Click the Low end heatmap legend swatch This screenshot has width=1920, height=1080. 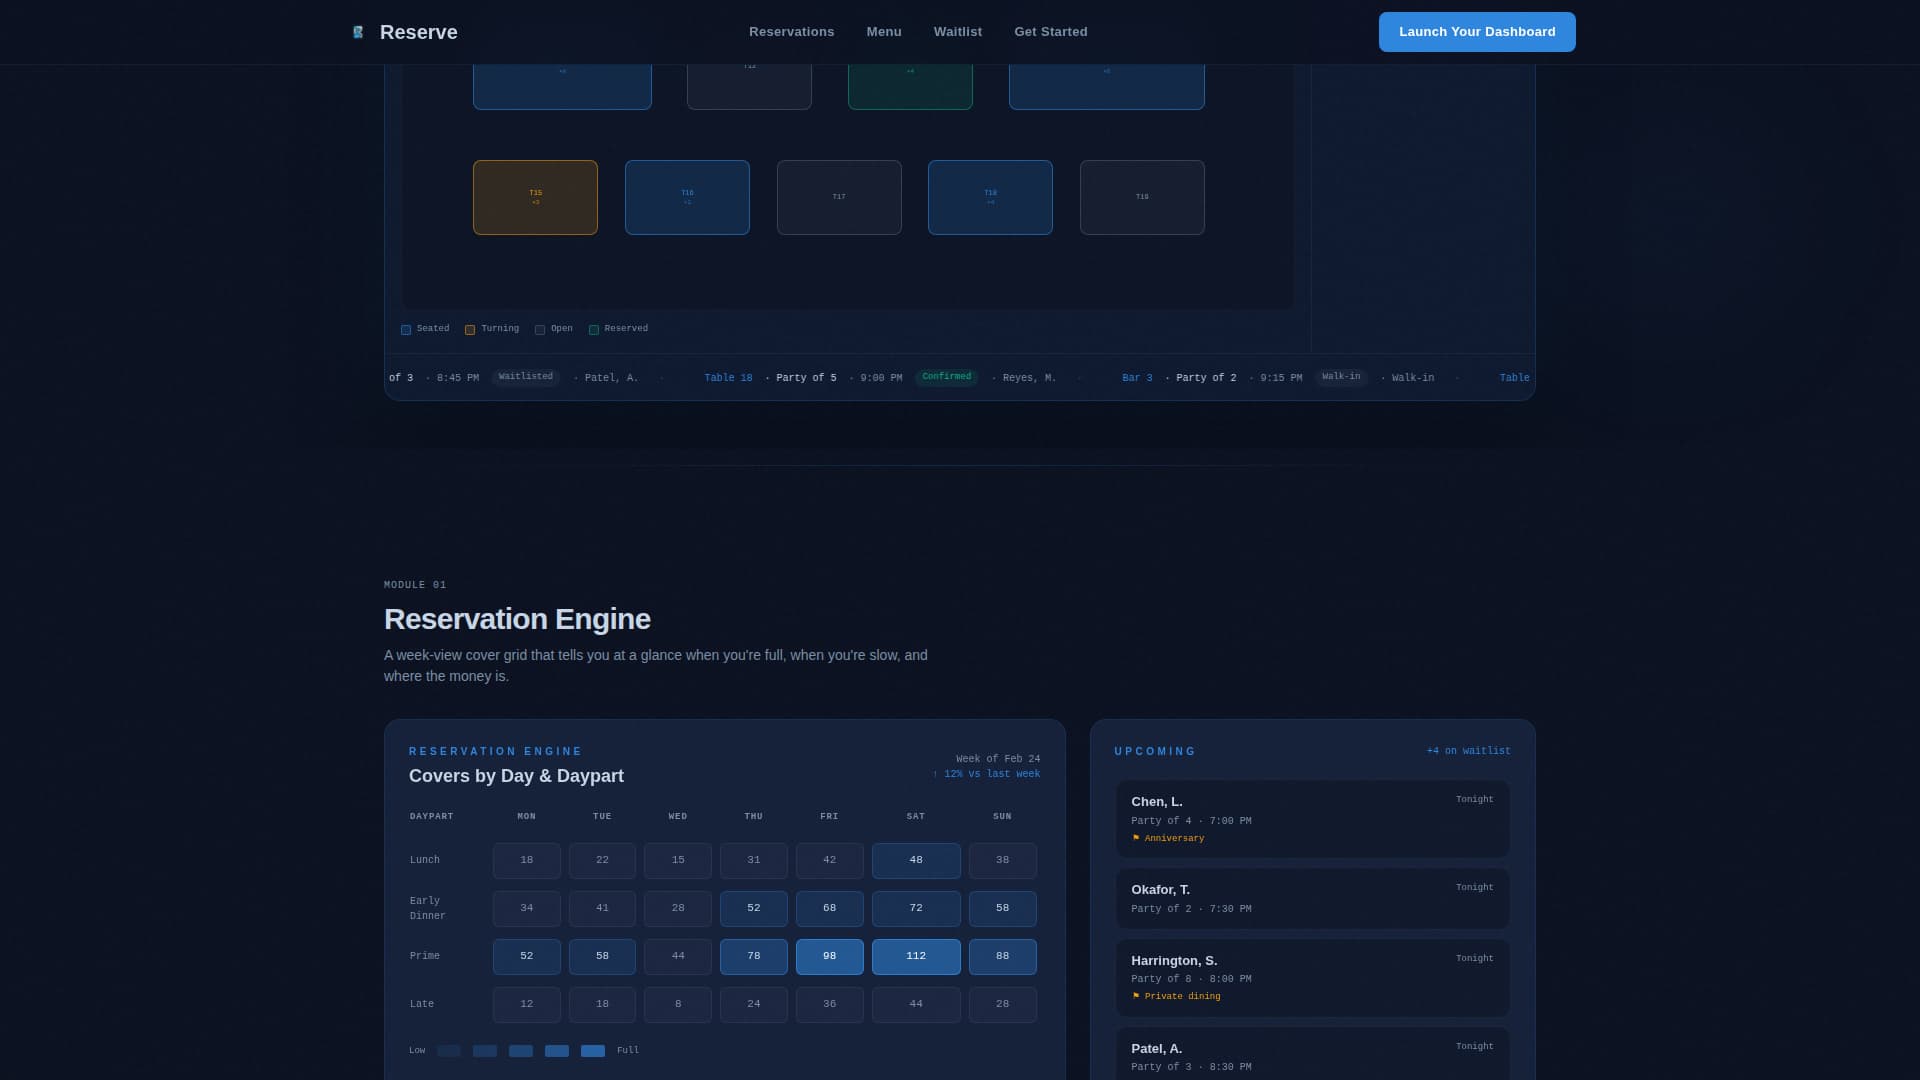[449, 1051]
